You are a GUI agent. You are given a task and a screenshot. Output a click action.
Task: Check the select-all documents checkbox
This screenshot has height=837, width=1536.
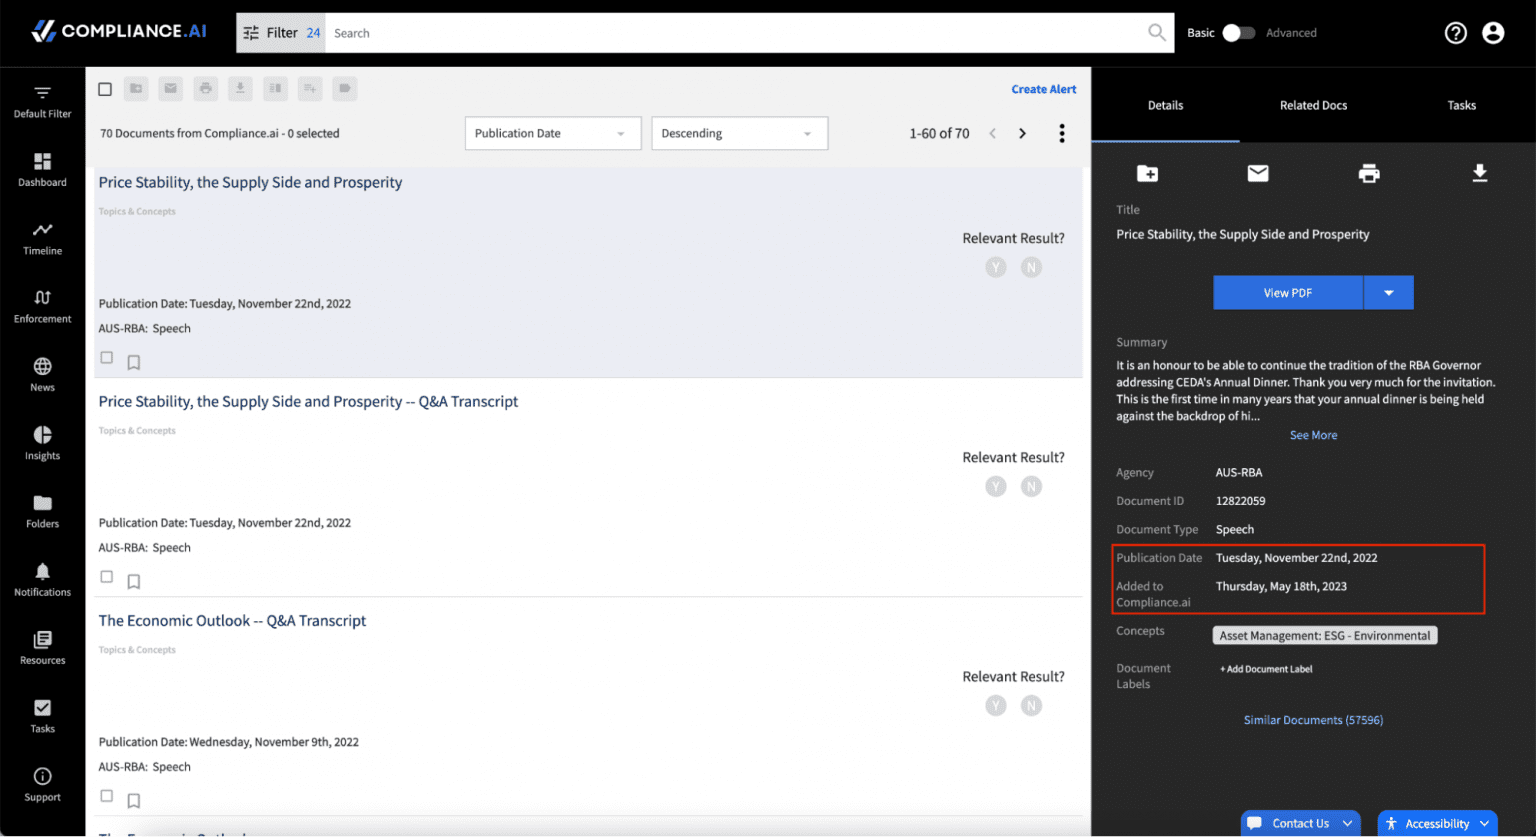(x=105, y=88)
